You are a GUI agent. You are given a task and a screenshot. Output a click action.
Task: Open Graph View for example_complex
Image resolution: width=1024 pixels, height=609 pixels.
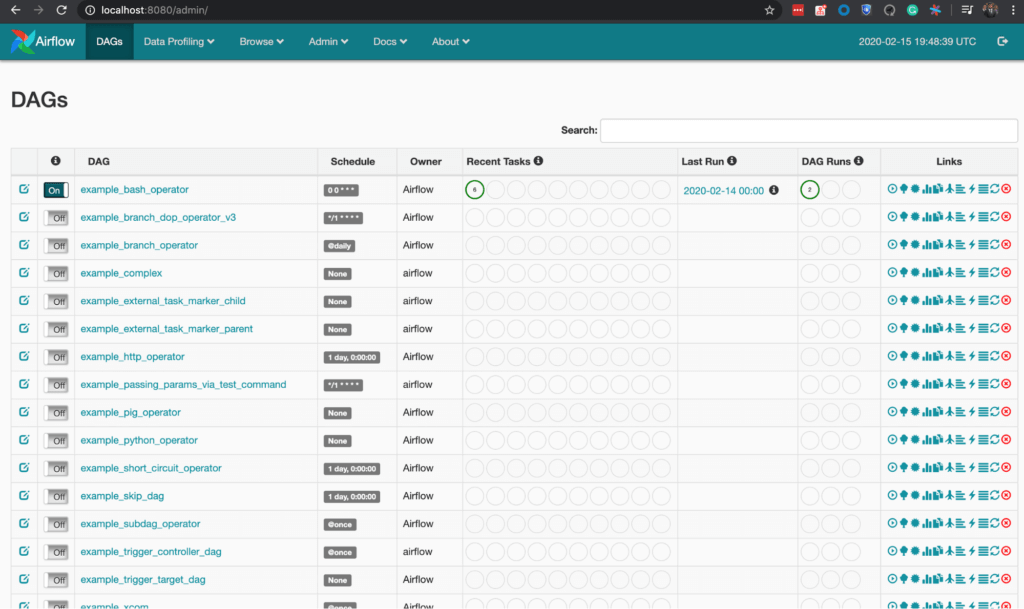[914, 272]
